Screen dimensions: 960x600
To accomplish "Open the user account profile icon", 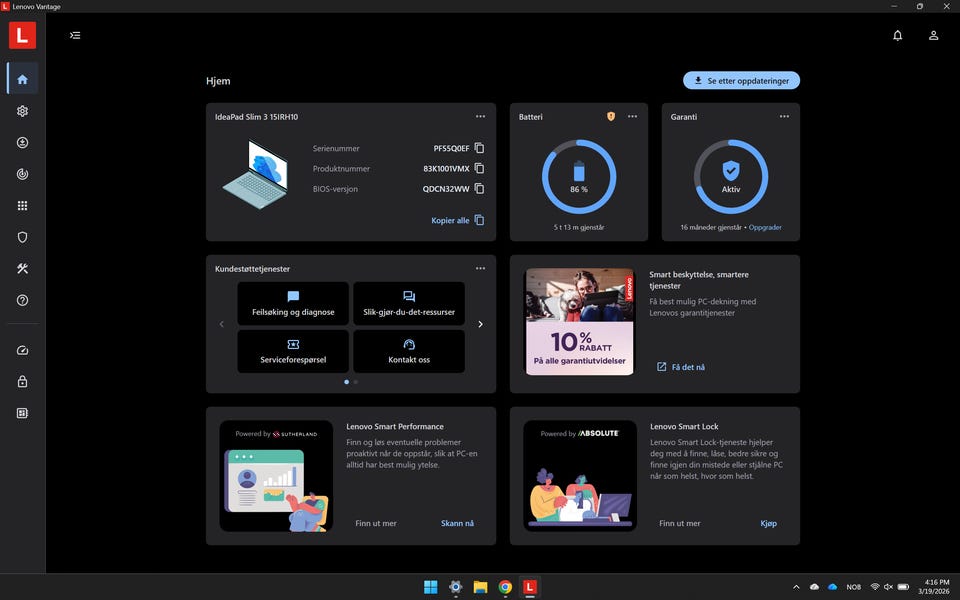I will click(x=933, y=35).
